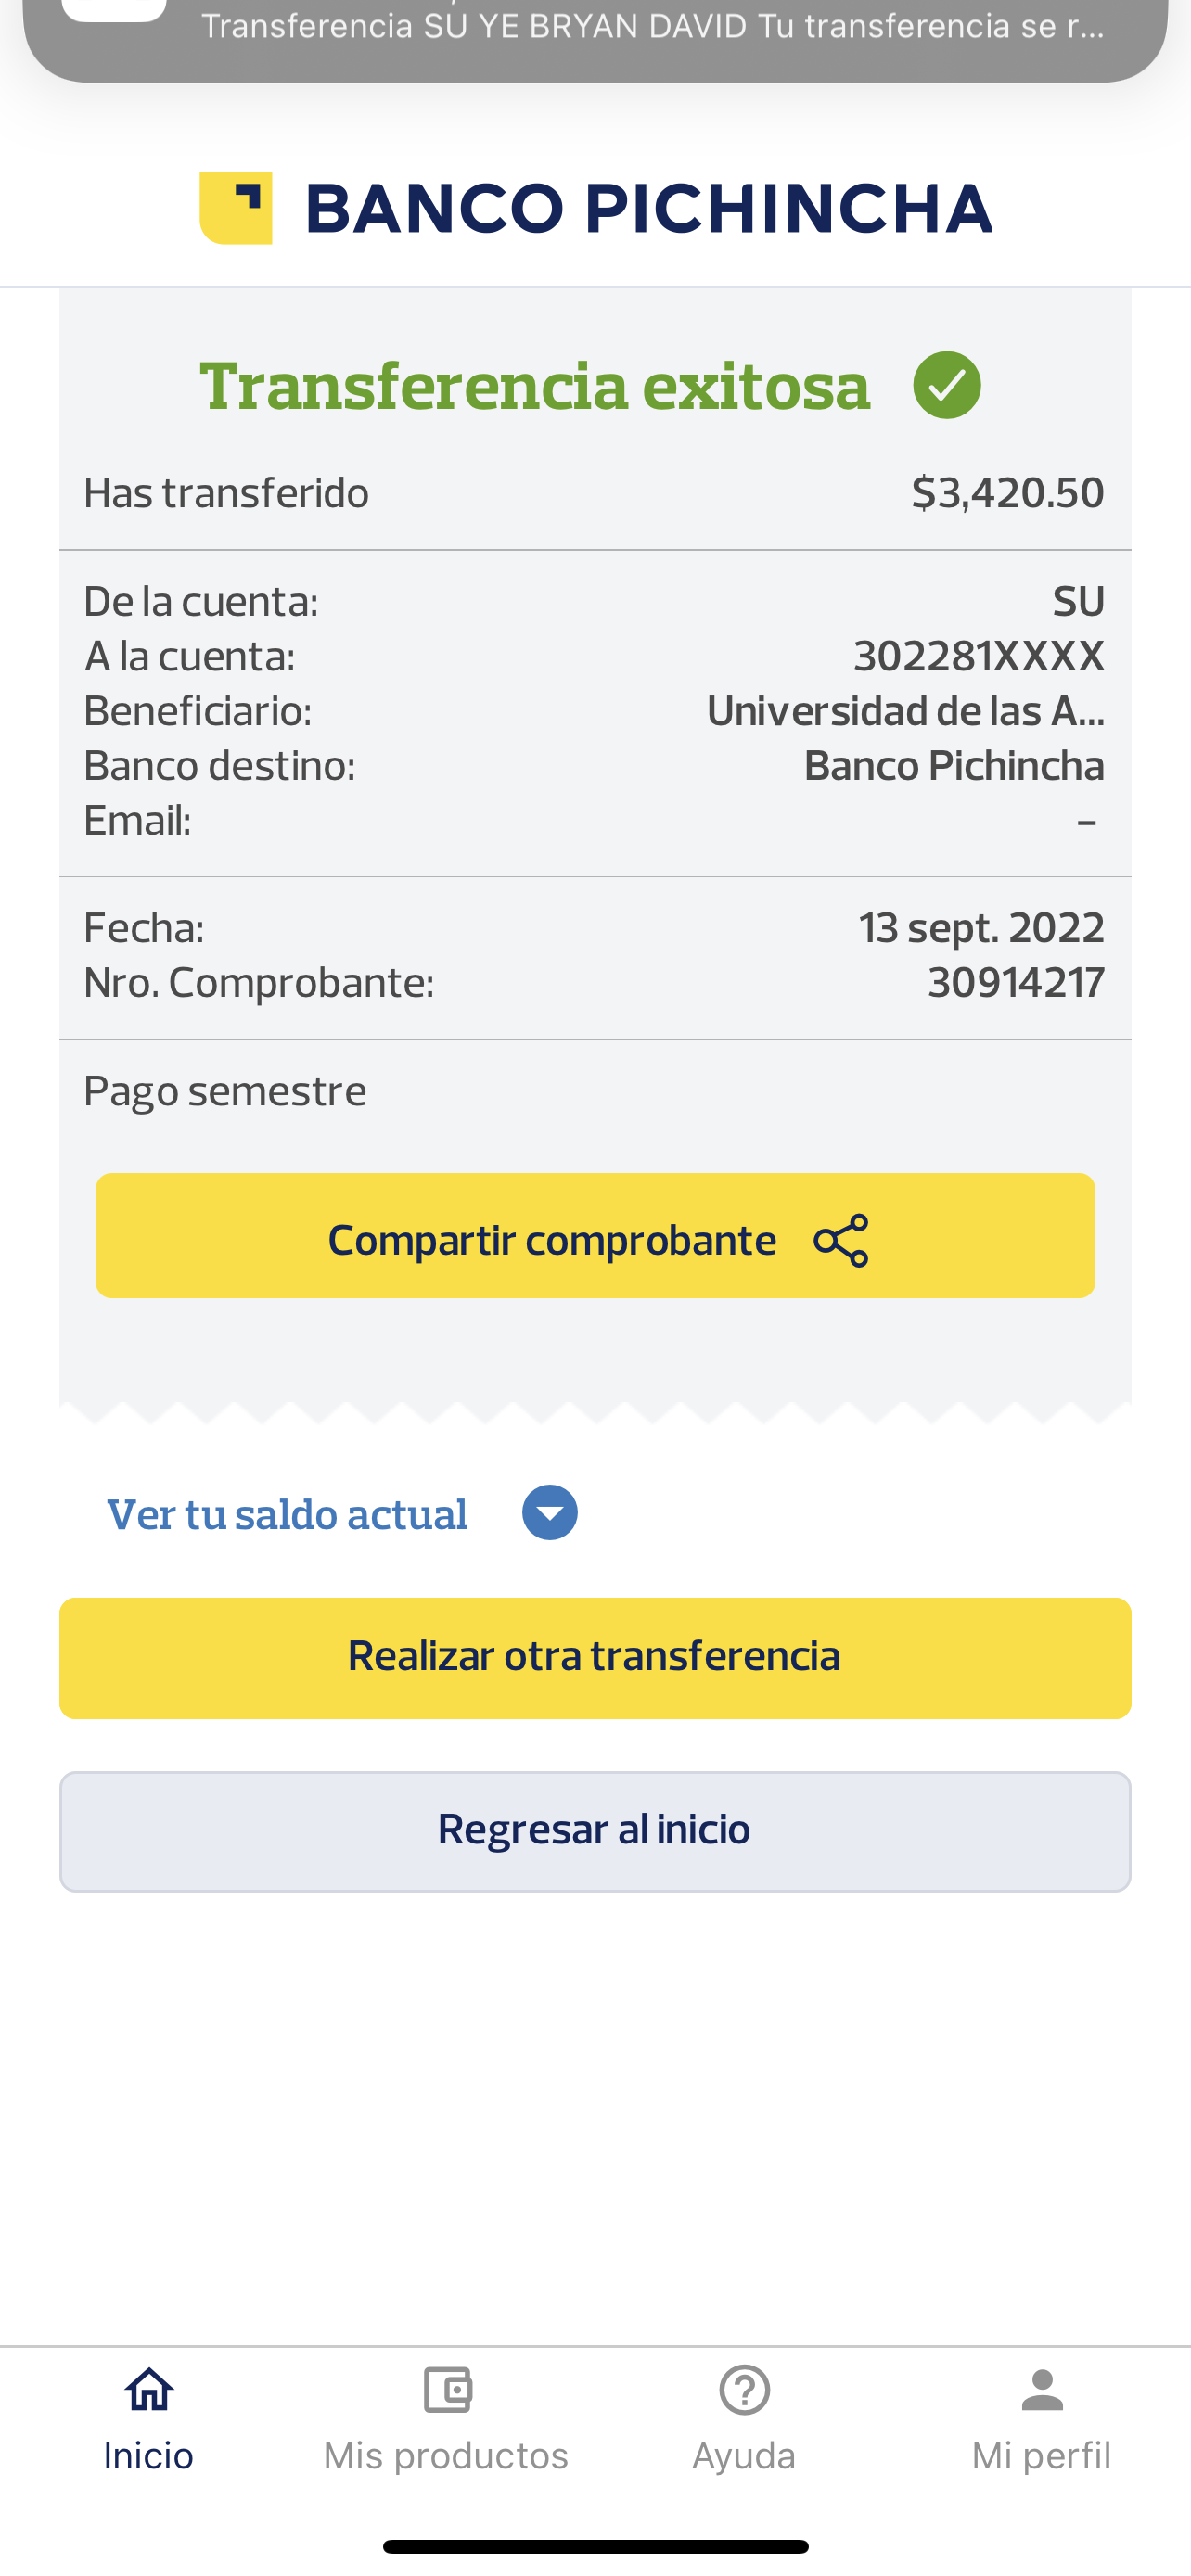This screenshot has width=1191, height=2576.
Task: Tap the Ayuda question mark icon
Action: [x=744, y=2390]
